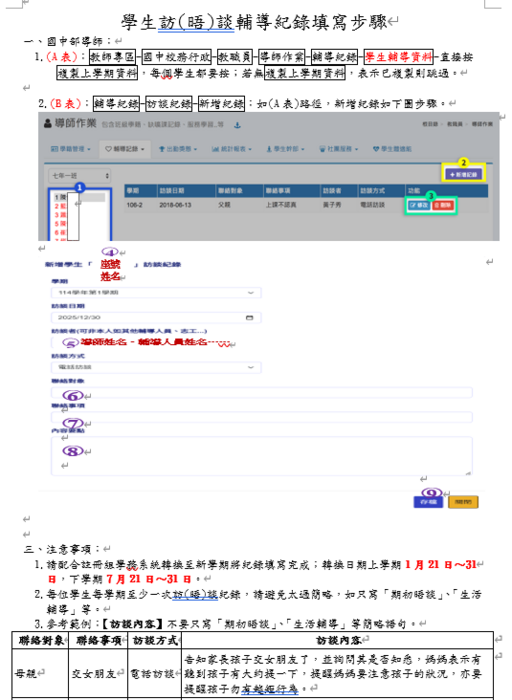Click the 2025/12/30 date input field
The height and width of the screenshot is (700, 512).
156,317
